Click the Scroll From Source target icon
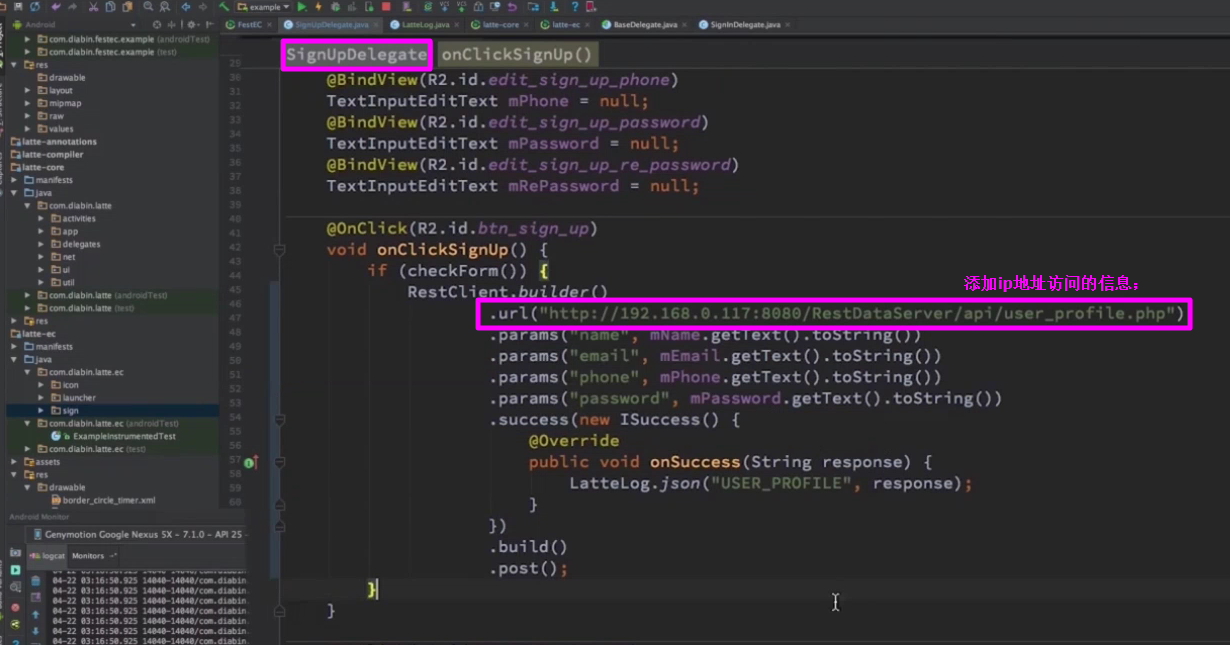Screen dimensions: 1230x645 (x=156, y=24)
